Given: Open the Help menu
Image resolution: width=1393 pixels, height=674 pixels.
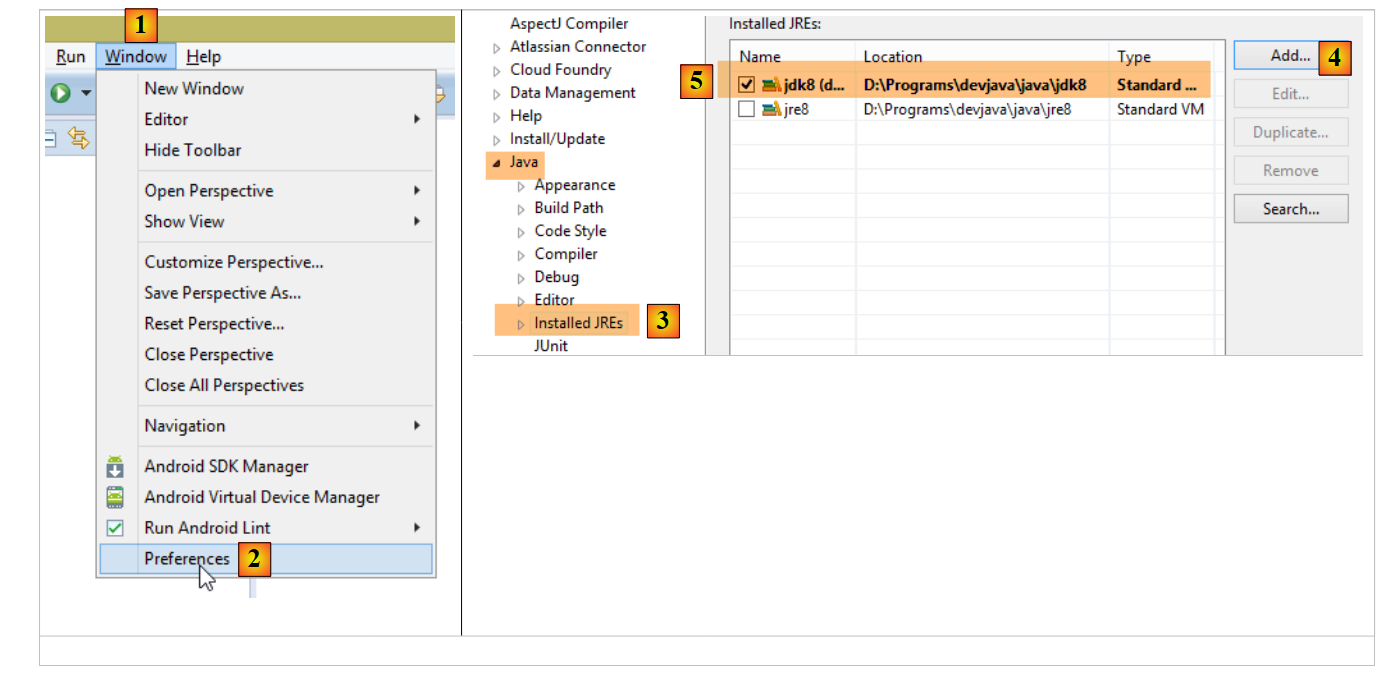Looking at the screenshot, I should point(204,57).
